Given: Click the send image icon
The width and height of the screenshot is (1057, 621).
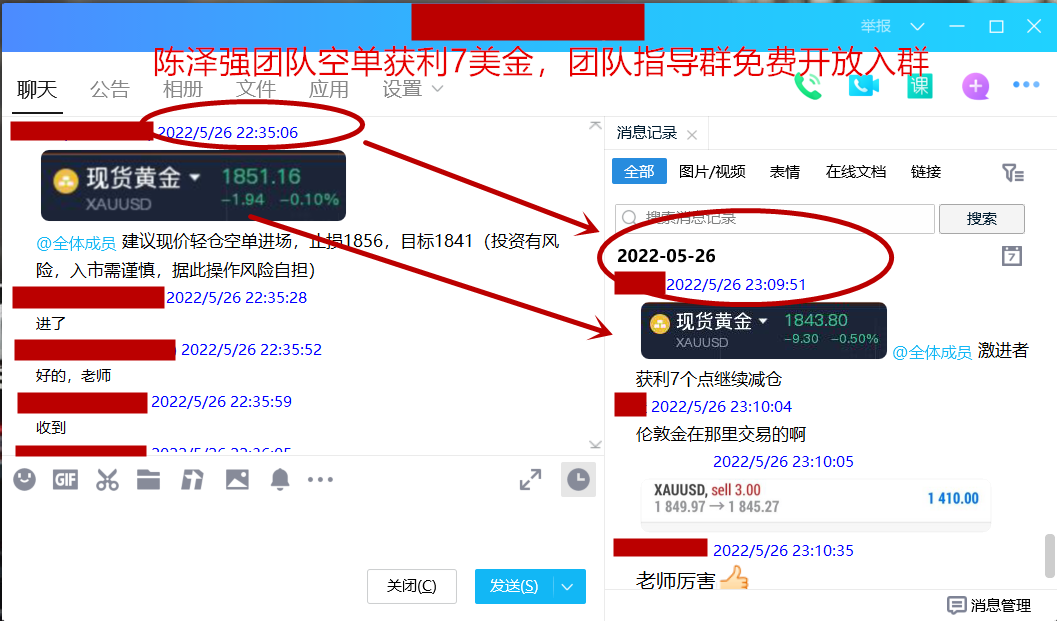Looking at the screenshot, I should [237, 480].
